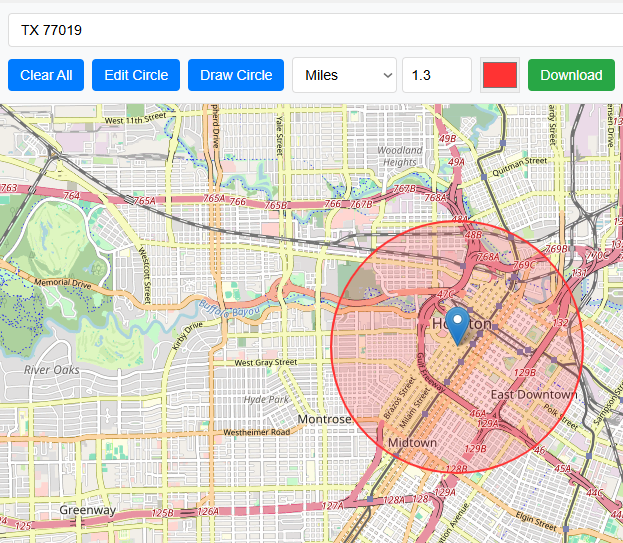Open the red circle color swatch

click(500, 75)
